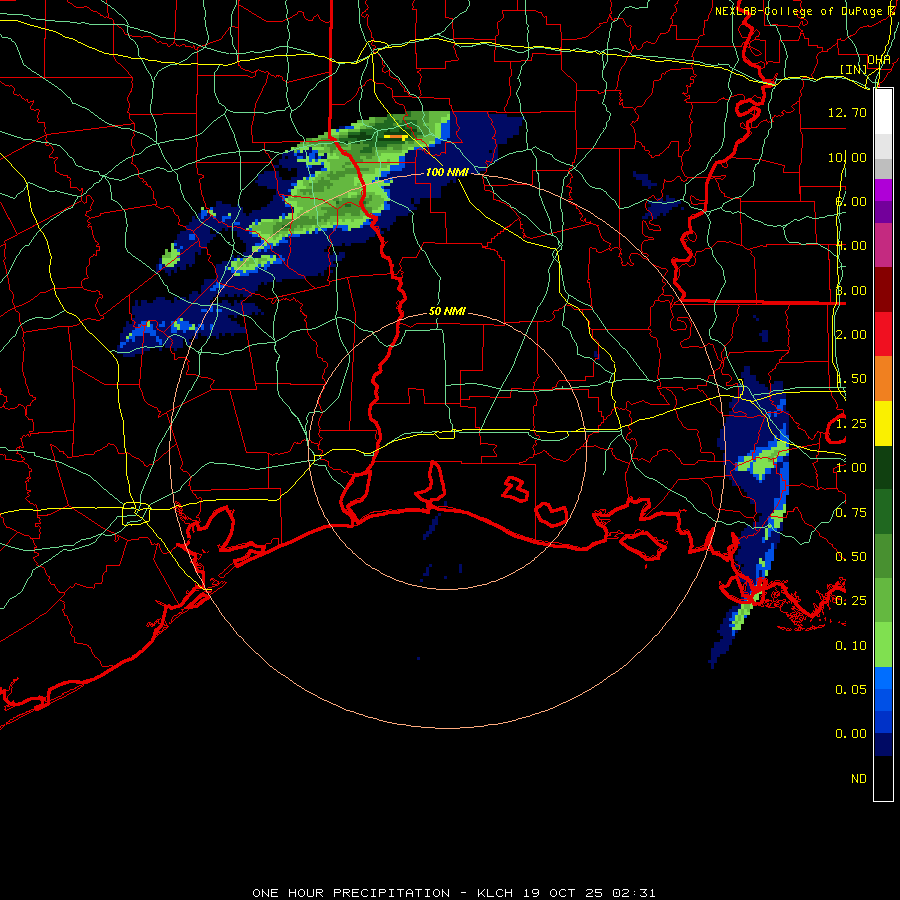Click the 0.05 inch legend label
Viewport: 900px width, 900px height.
click(x=851, y=690)
